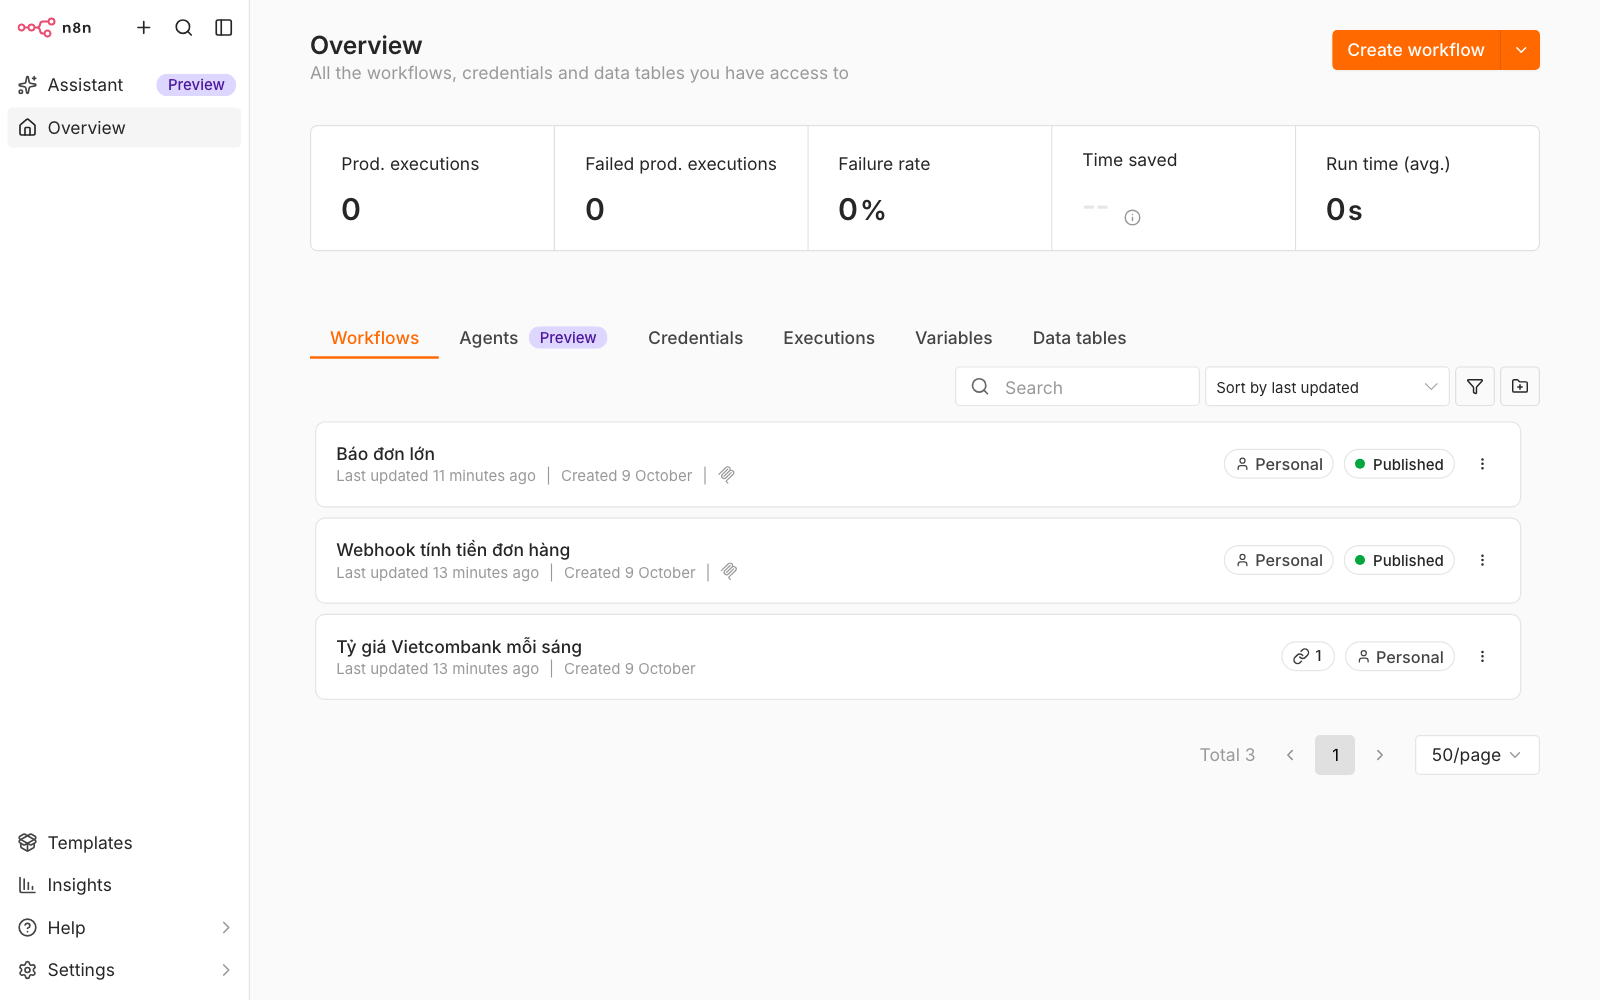Click the Create workflow button
This screenshot has height=1000, width=1600.
pos(1415,50)
